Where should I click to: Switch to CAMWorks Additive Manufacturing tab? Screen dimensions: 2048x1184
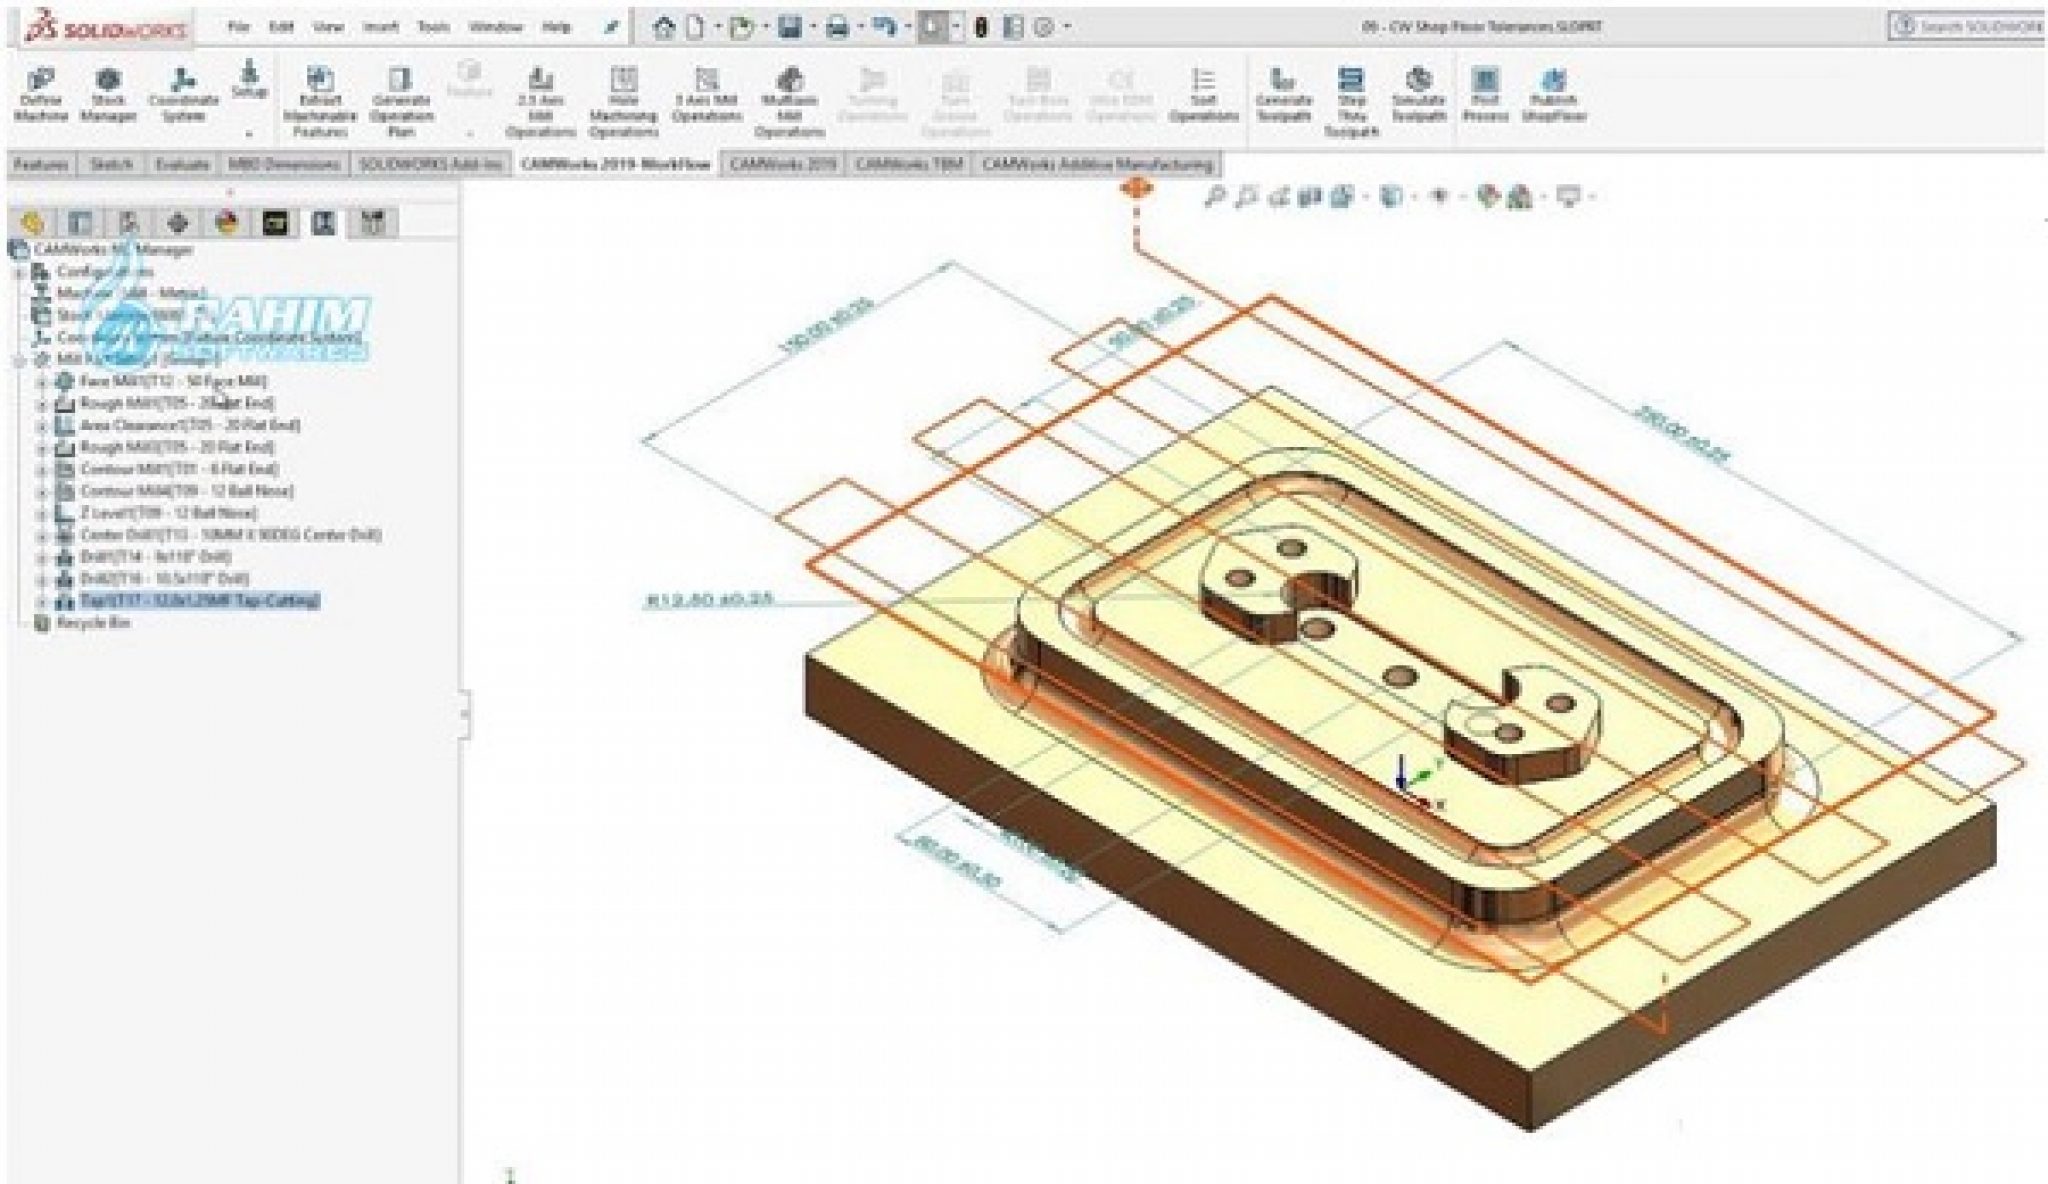pyautogui.click(x=1097, y=165)
